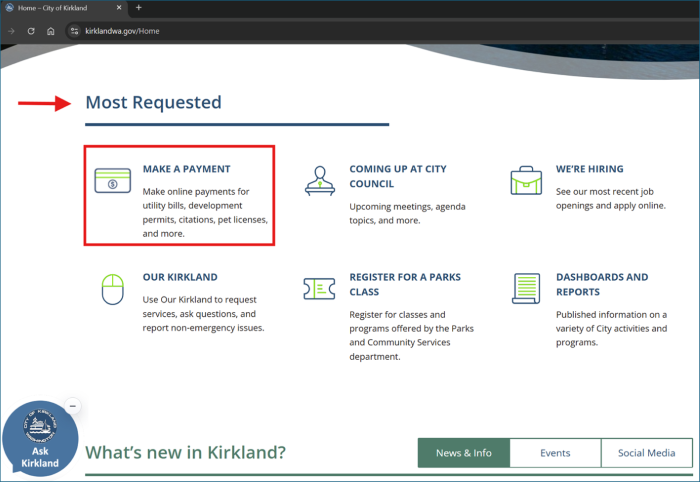Open the We're Hiring link
700x482 pixels.
coord(589,169)
